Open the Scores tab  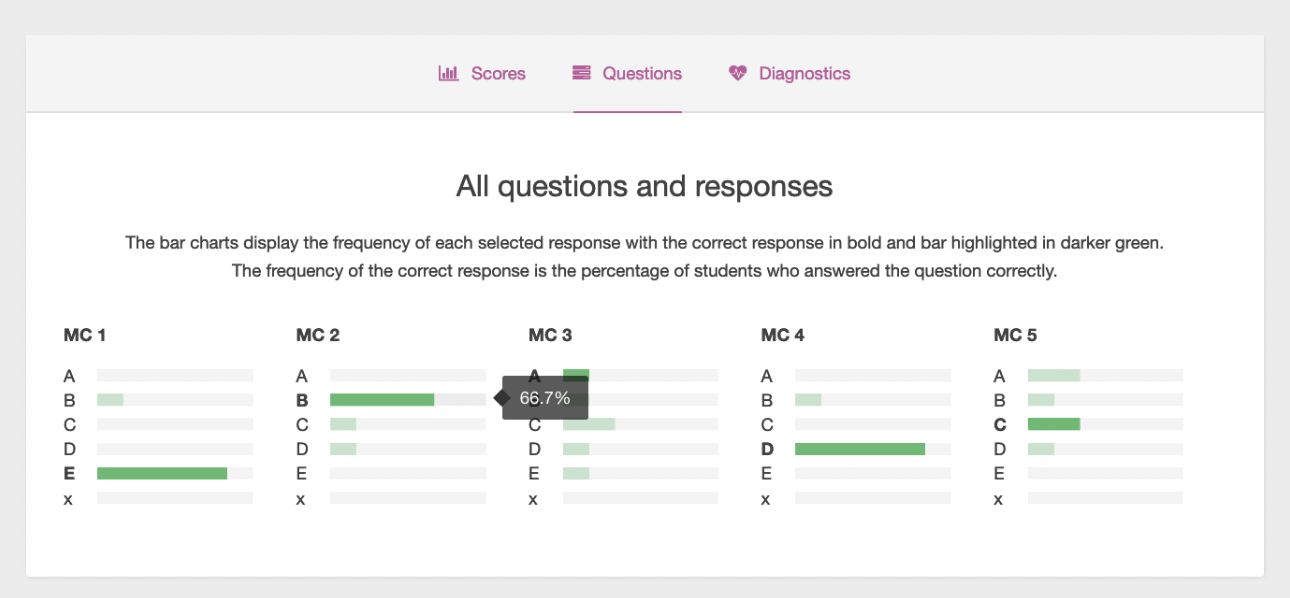pyautogui.click(x=497, y=73)
